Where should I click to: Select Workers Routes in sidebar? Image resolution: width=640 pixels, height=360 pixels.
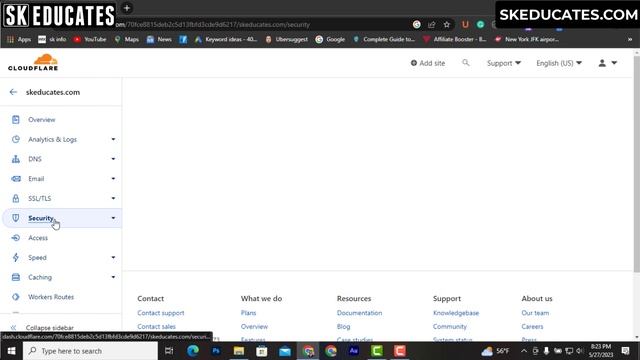pos(51,297)
